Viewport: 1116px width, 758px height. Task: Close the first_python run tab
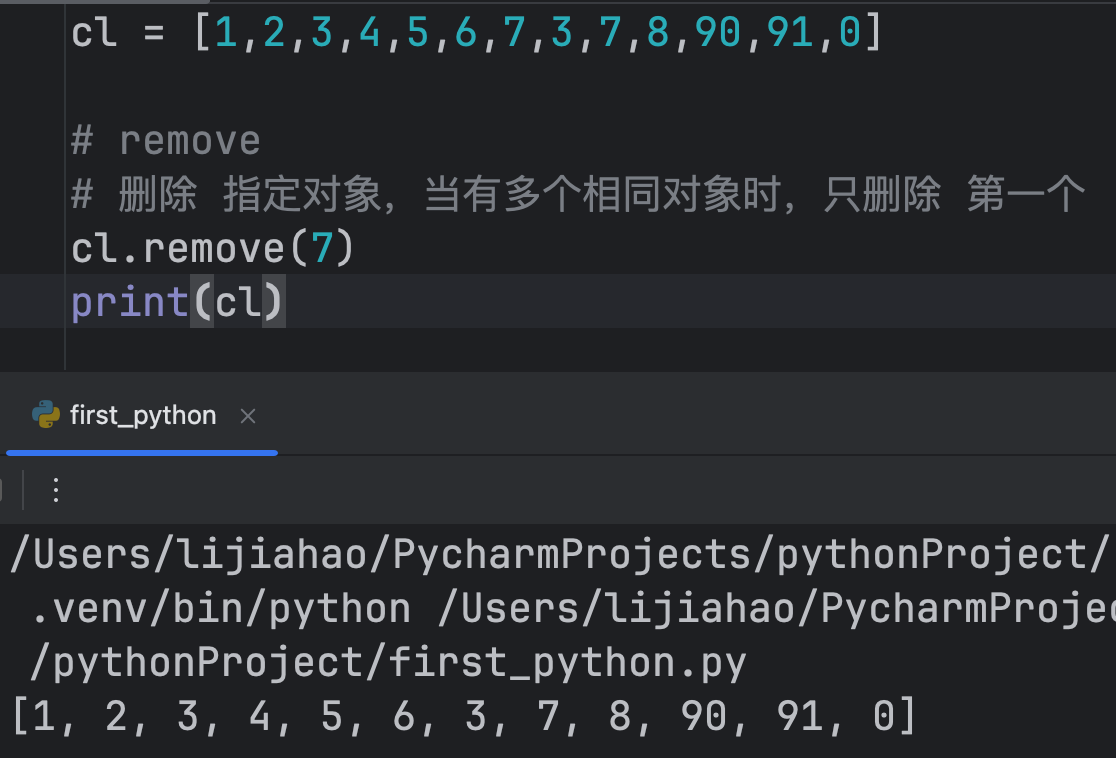[x=248, y=416]
